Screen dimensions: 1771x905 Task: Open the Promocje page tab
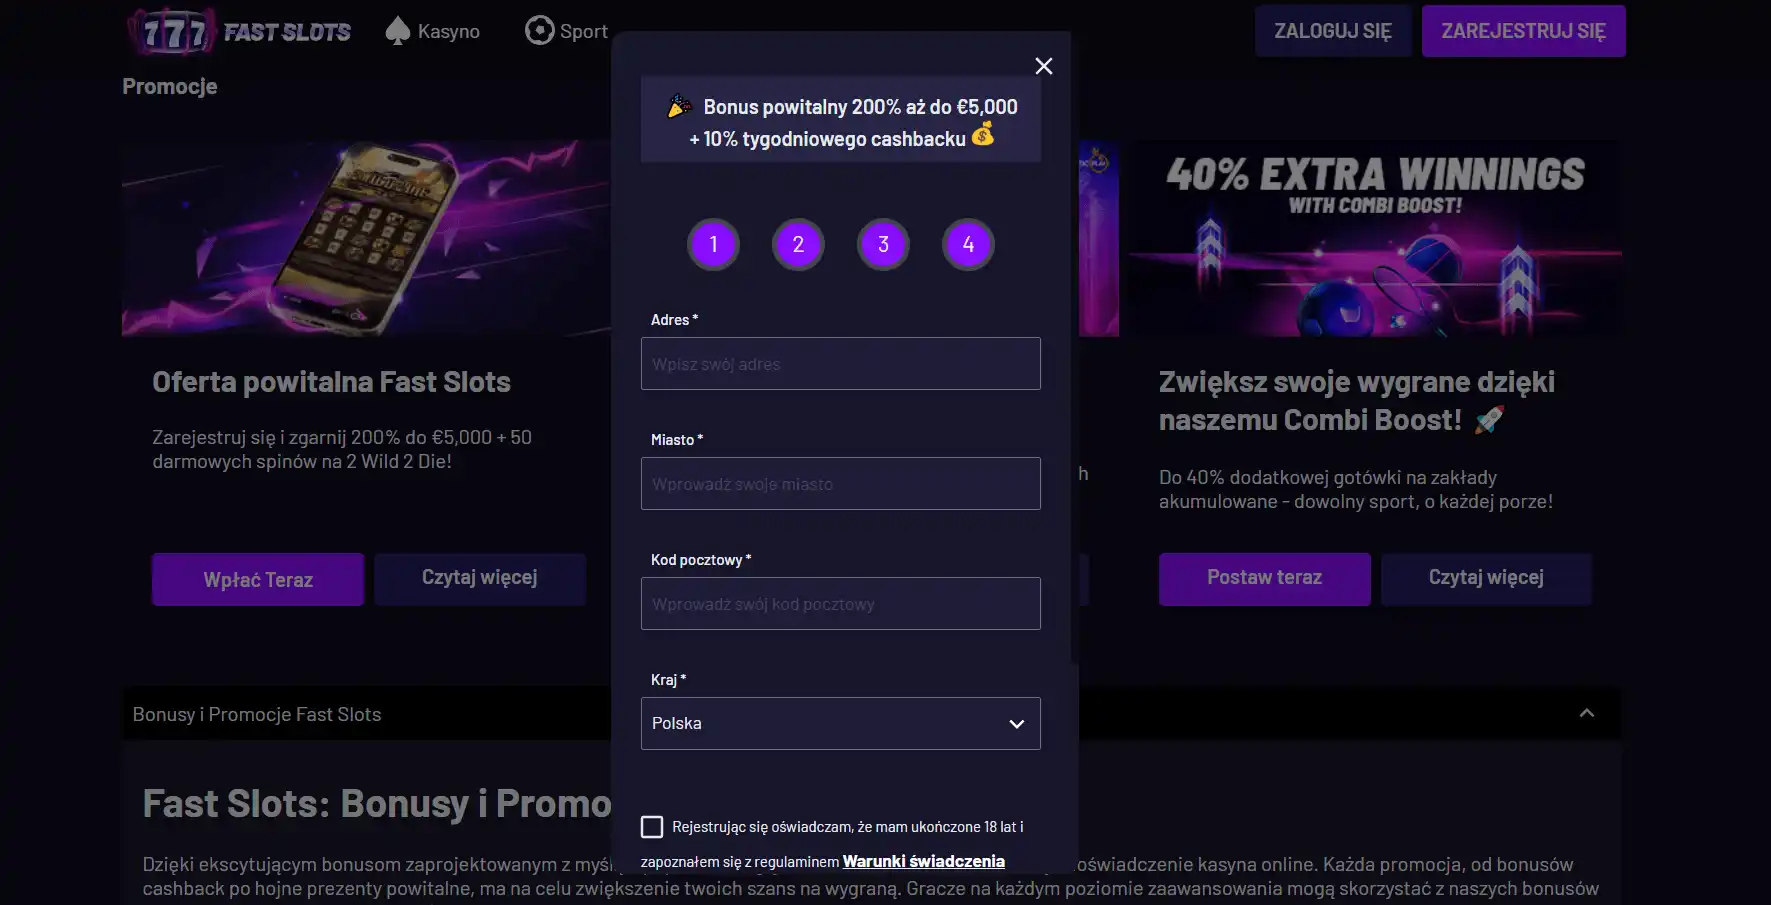pyautogui.click(x=170, y=87)
